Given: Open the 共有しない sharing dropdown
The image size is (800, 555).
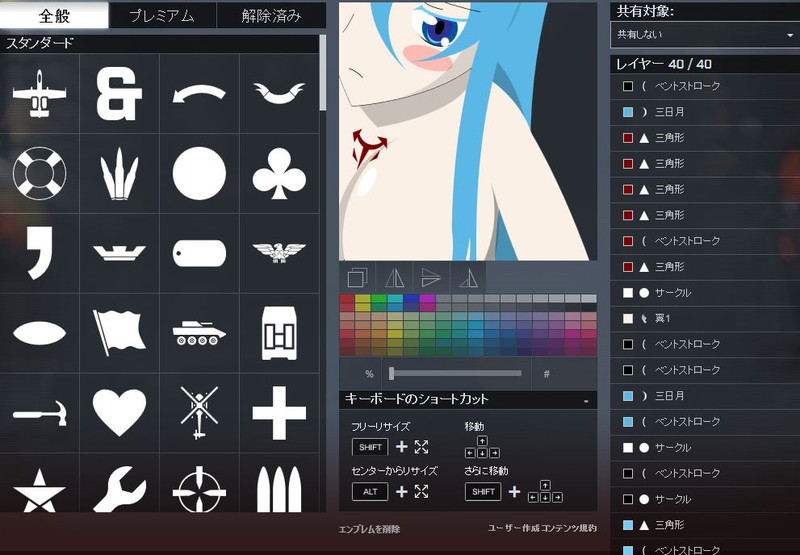Looking at the screenshot, I should (705, 35).
